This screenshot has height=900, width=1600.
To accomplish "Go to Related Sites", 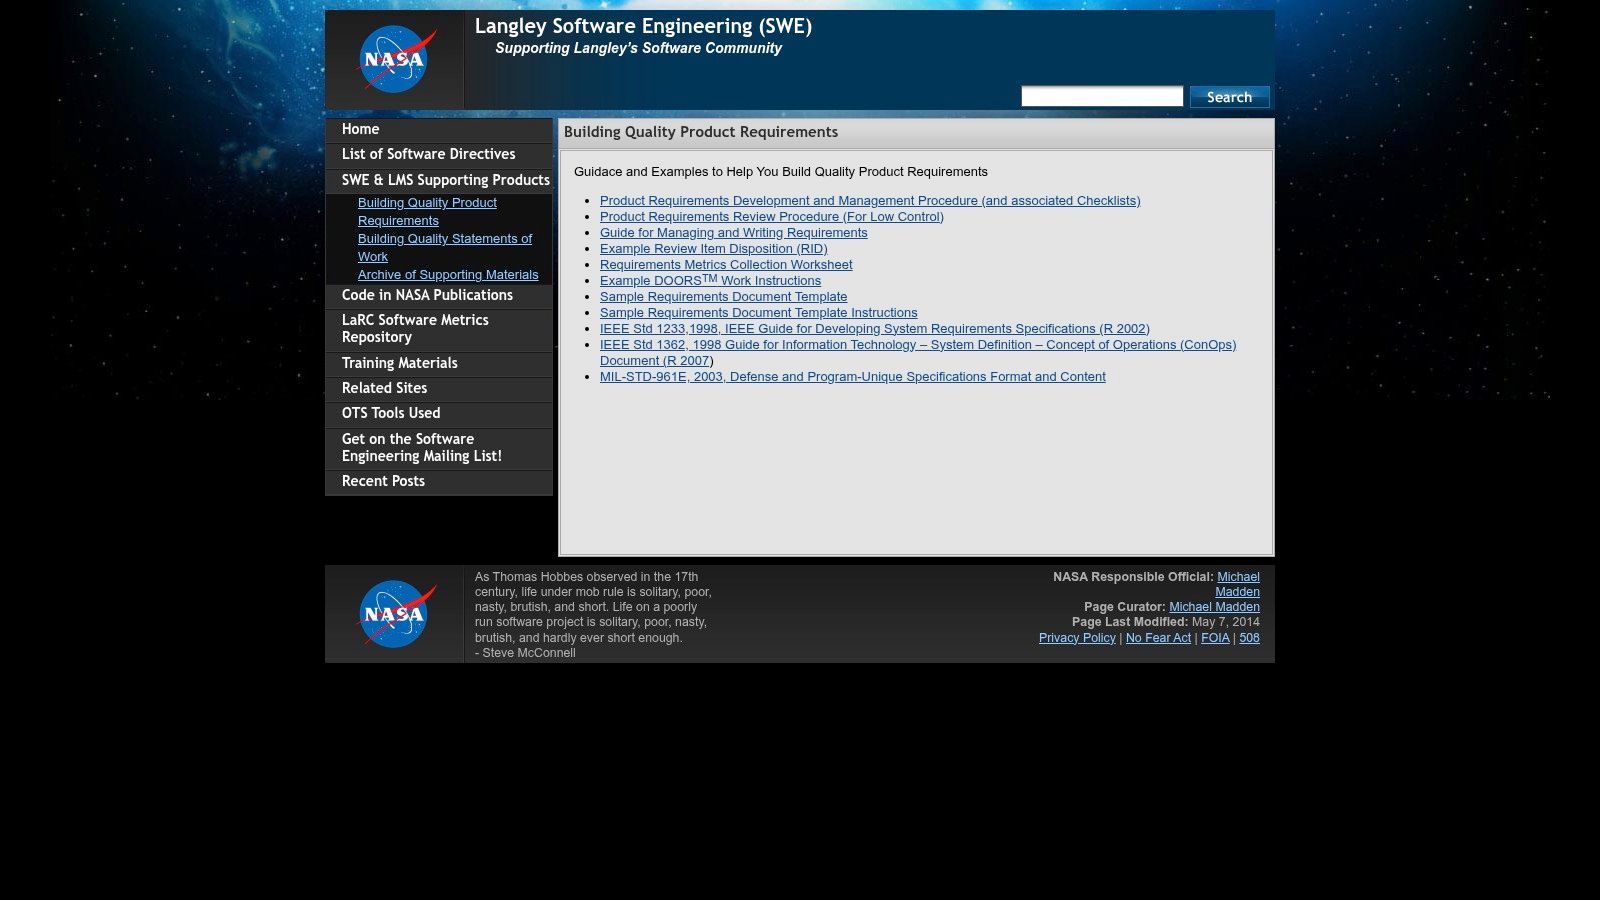I will click(x=439, y=389).
